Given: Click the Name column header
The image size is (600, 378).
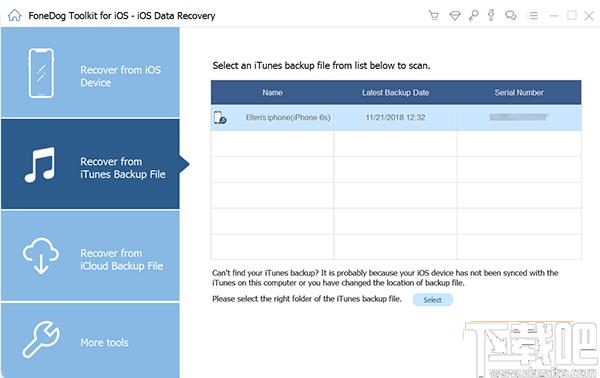Looking at the screenshot, I should pyautogui.click(x=272, y=93).
